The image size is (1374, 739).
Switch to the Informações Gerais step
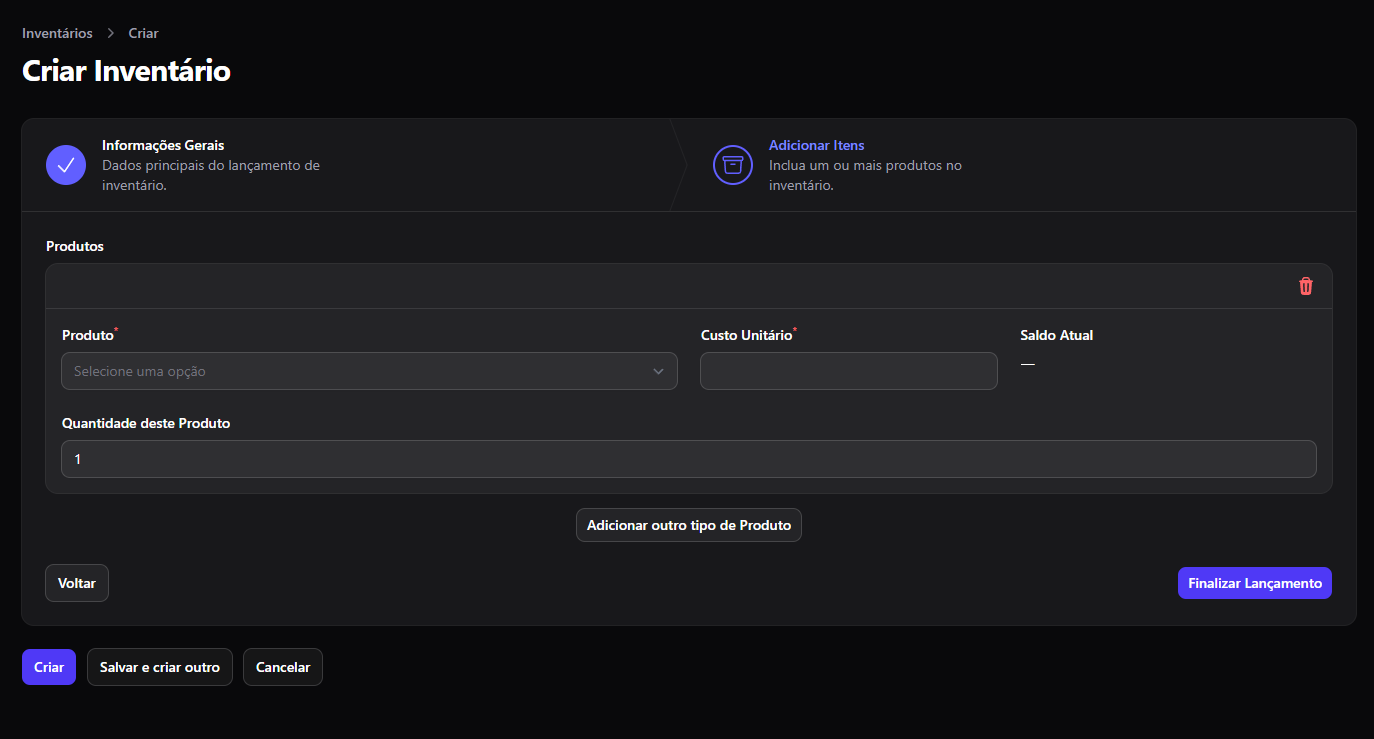(x=163, y=145)
